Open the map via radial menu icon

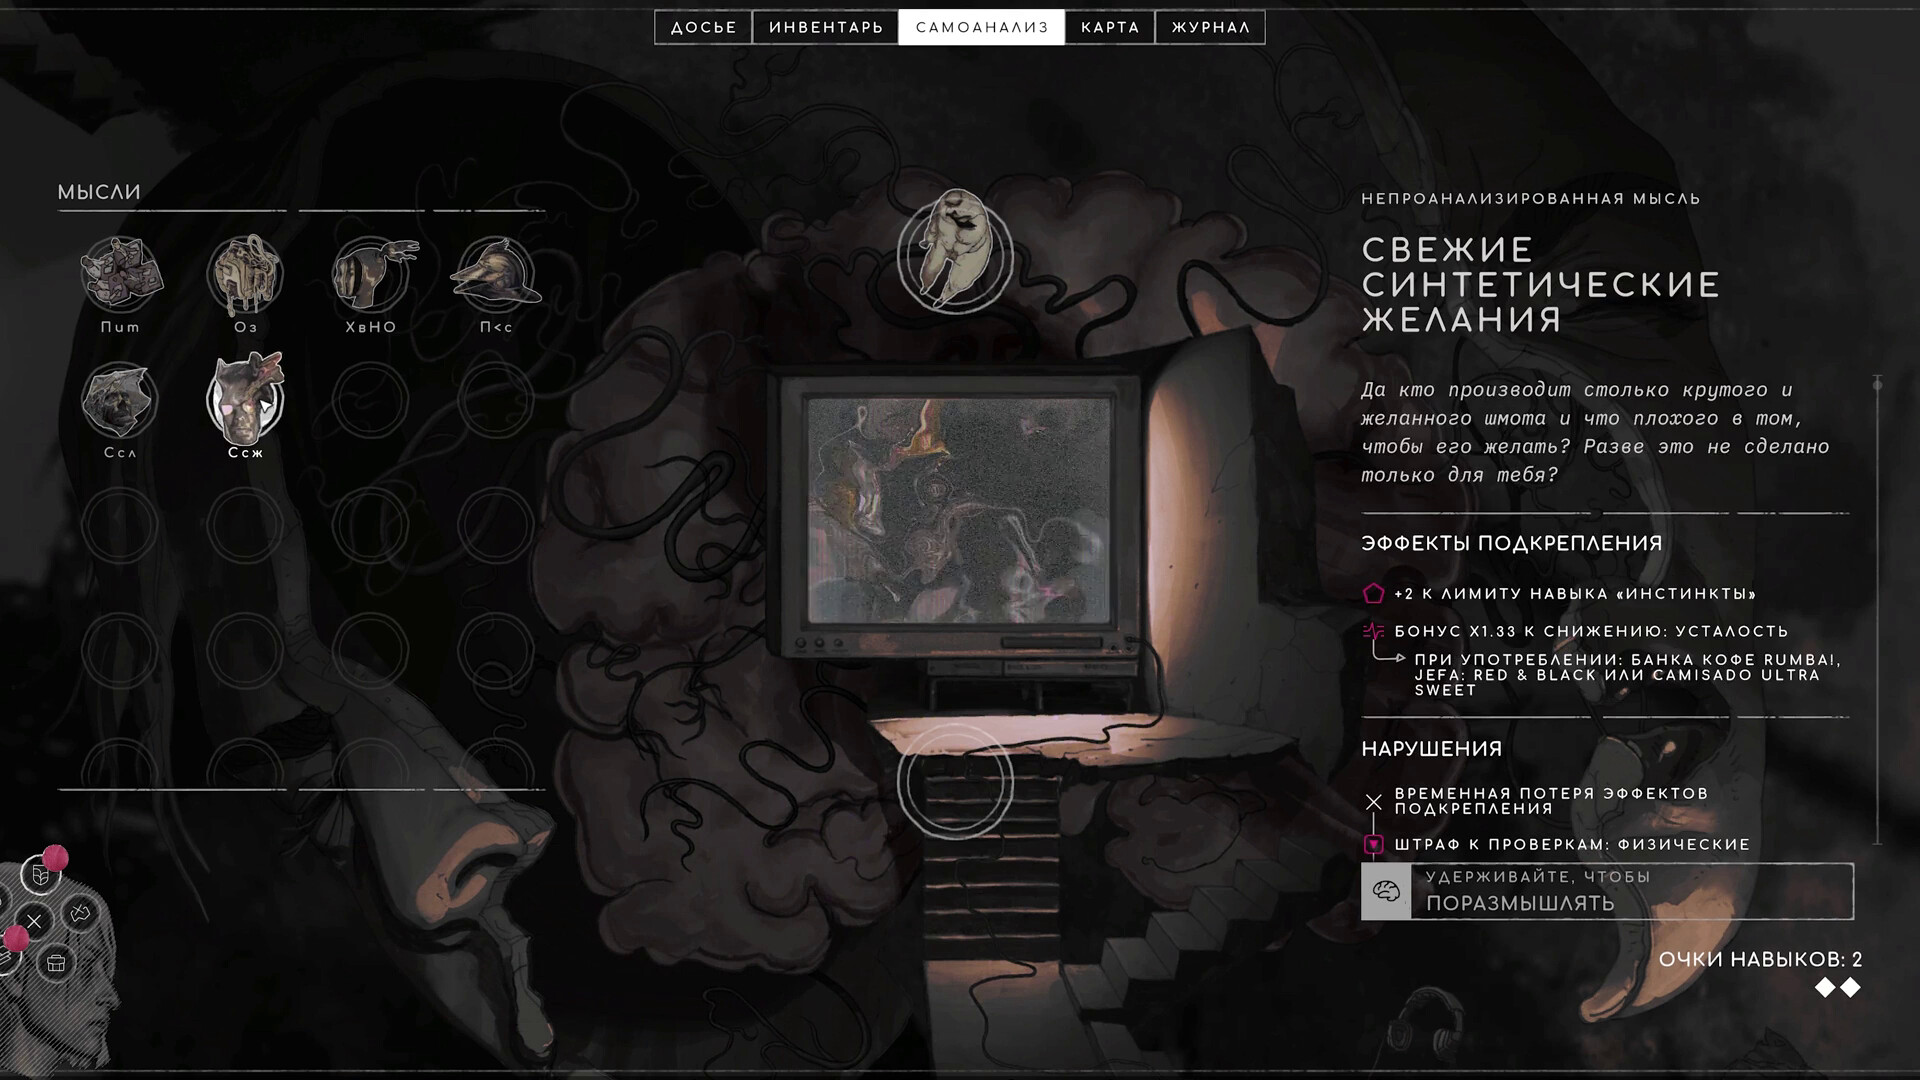(x=81, y=913)
